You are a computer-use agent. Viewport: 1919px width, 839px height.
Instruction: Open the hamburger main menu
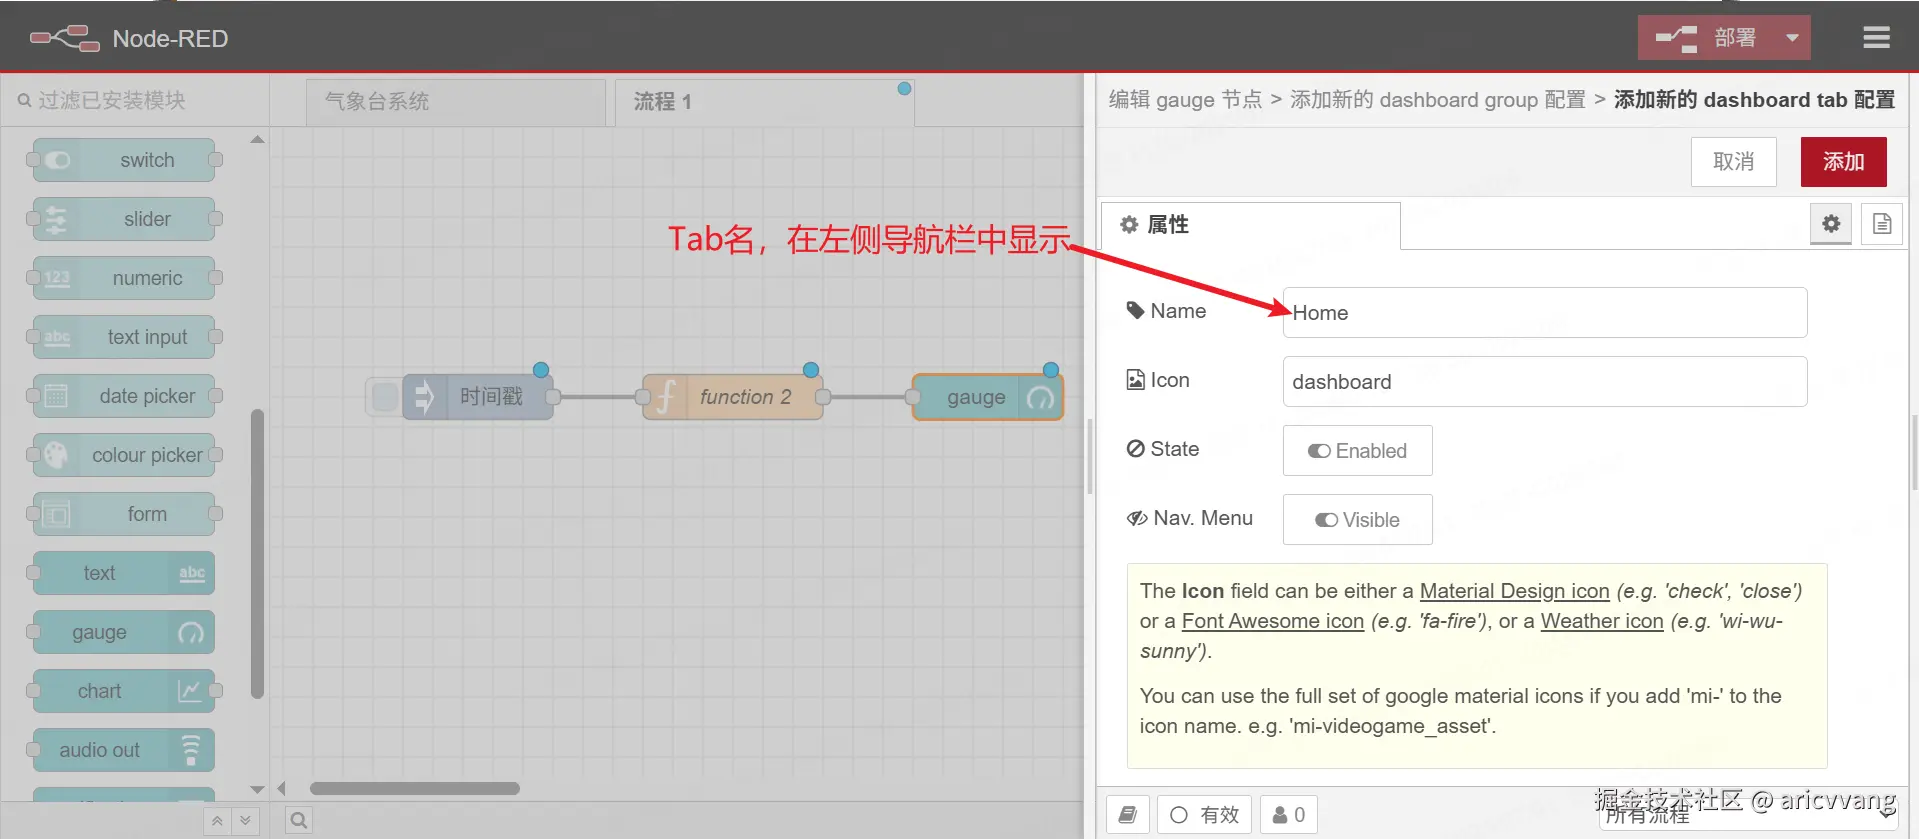[1876, 38]
